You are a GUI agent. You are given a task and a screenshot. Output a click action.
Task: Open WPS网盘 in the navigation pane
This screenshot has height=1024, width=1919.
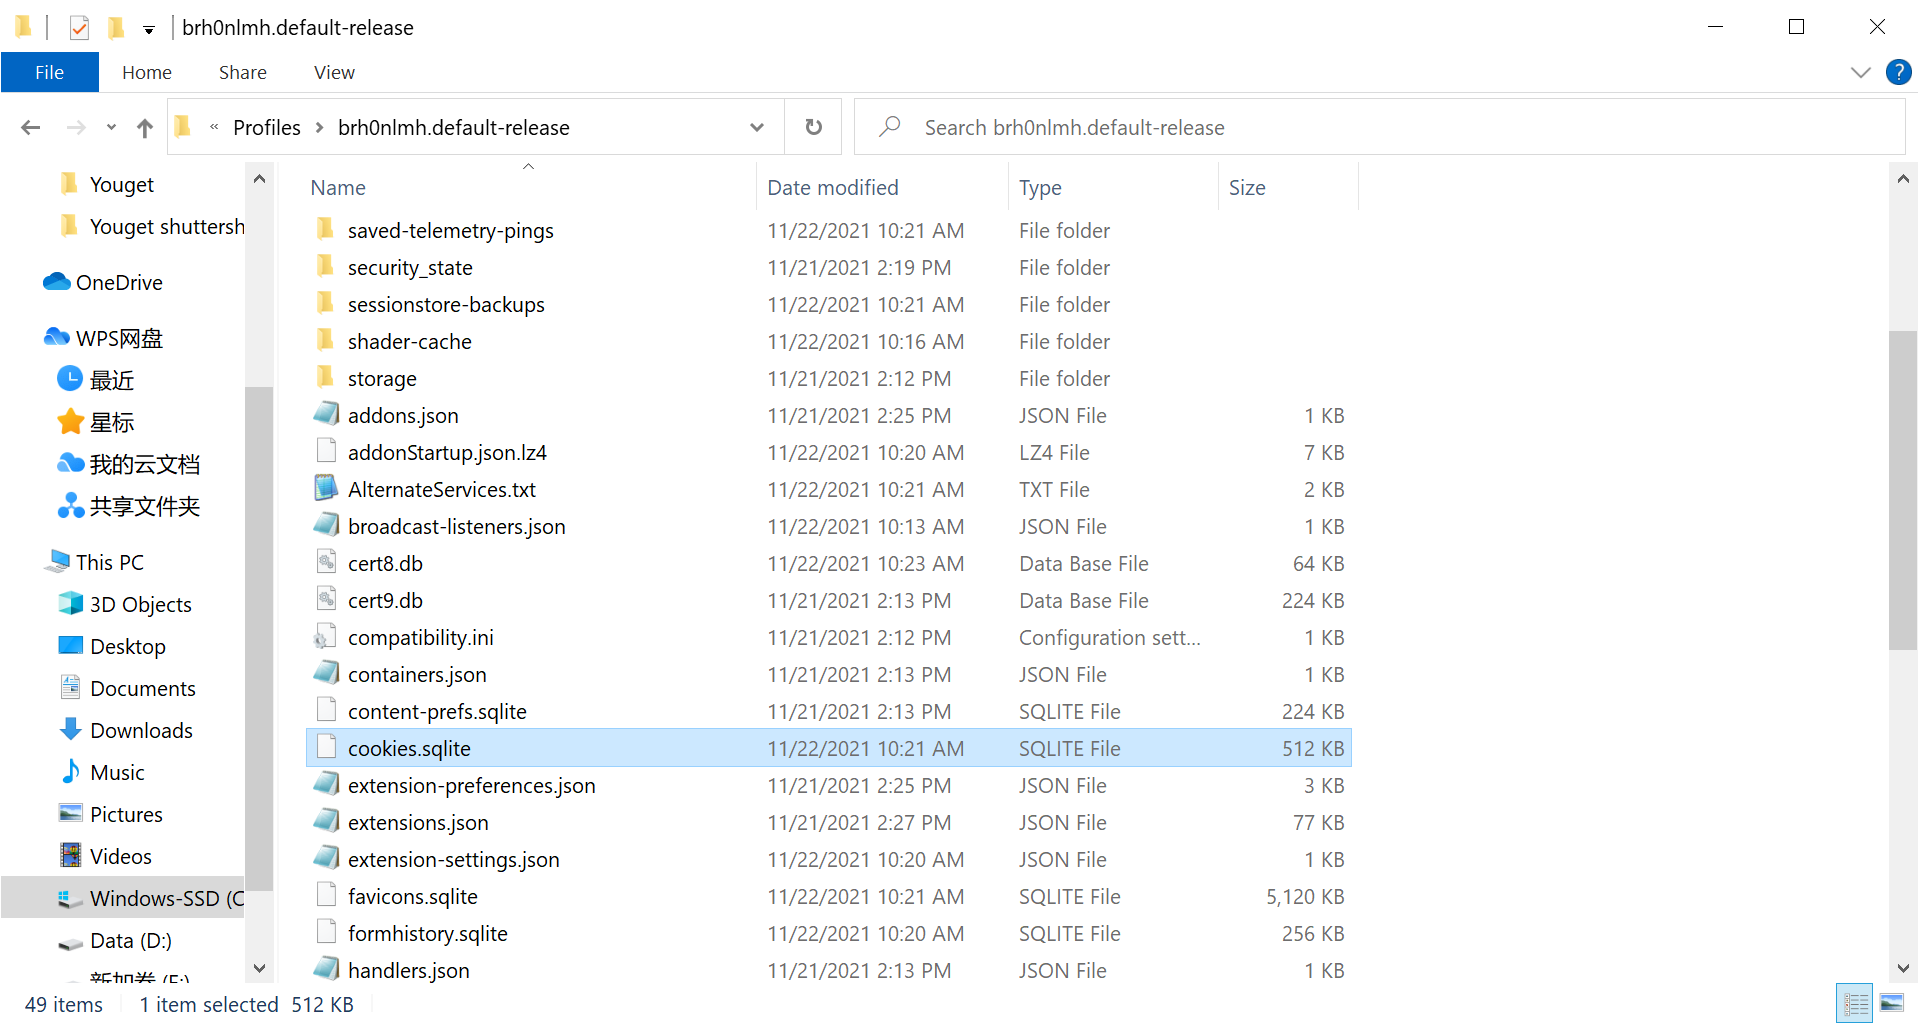119,339
